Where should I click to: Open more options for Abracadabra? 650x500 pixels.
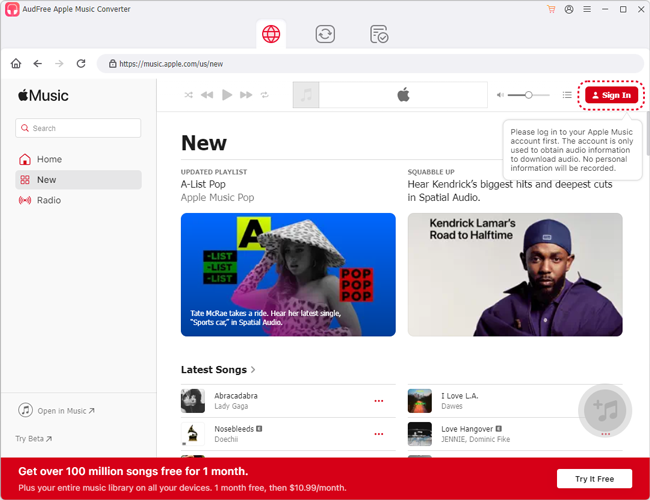click(379, 401)
